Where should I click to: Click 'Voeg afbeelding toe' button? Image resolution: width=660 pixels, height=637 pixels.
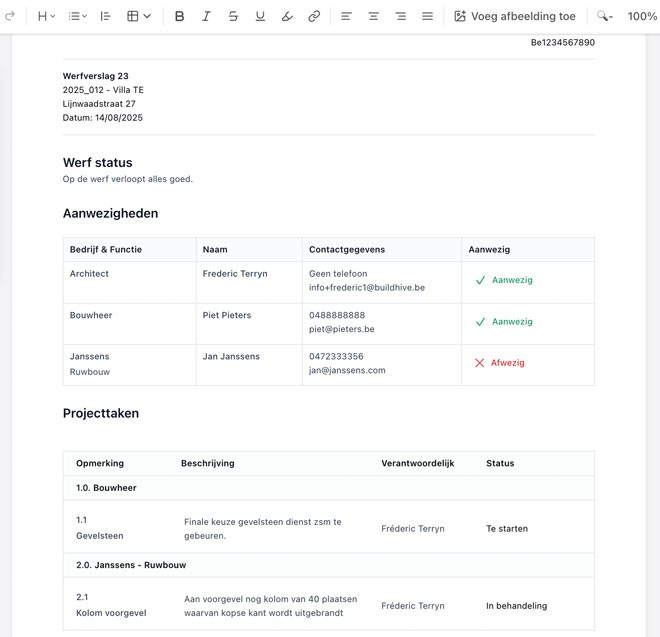click(515, 16)
